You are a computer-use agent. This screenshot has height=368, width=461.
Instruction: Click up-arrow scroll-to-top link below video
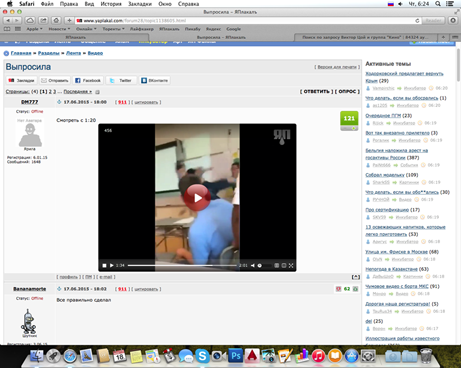[356, 277]
